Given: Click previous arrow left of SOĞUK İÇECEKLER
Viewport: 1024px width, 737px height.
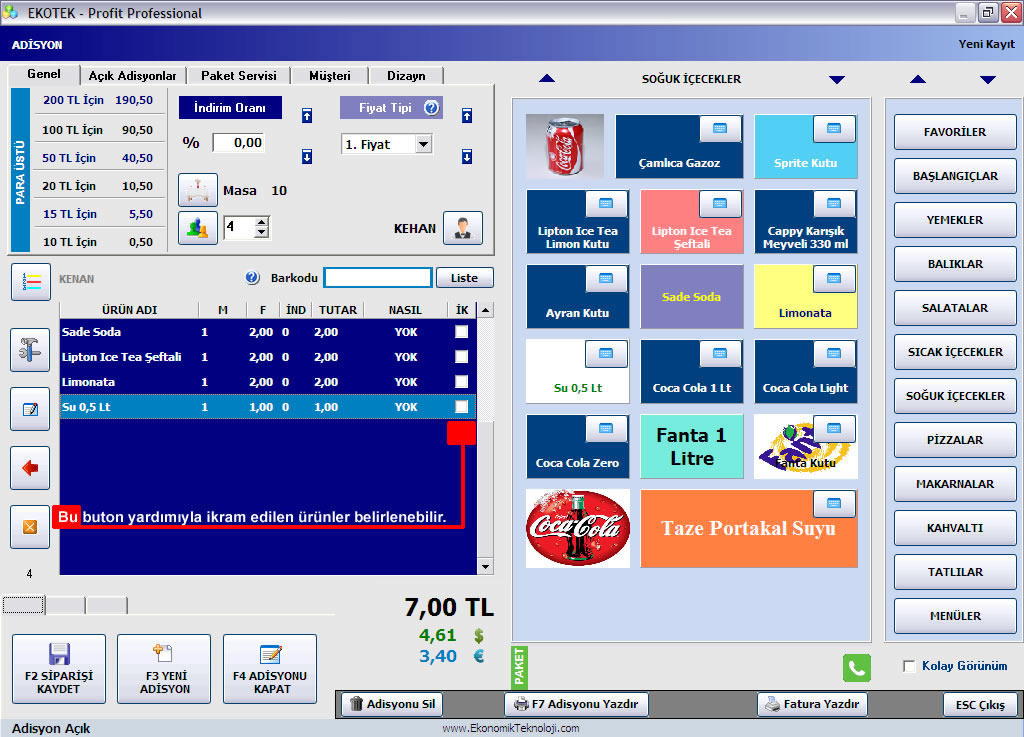Looking at the screenshot, I should click(x=547, y=79).
